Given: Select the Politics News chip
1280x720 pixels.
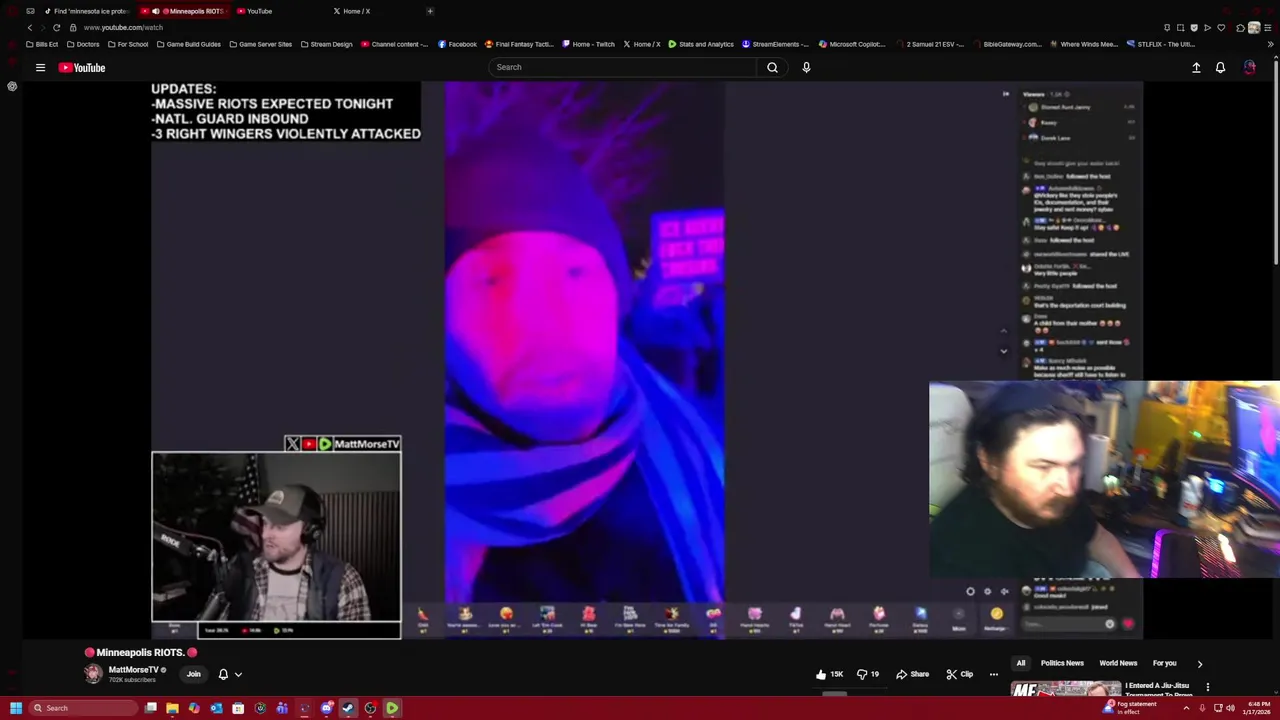Looking at the screenshot, I should click(x=1062, y=663).
